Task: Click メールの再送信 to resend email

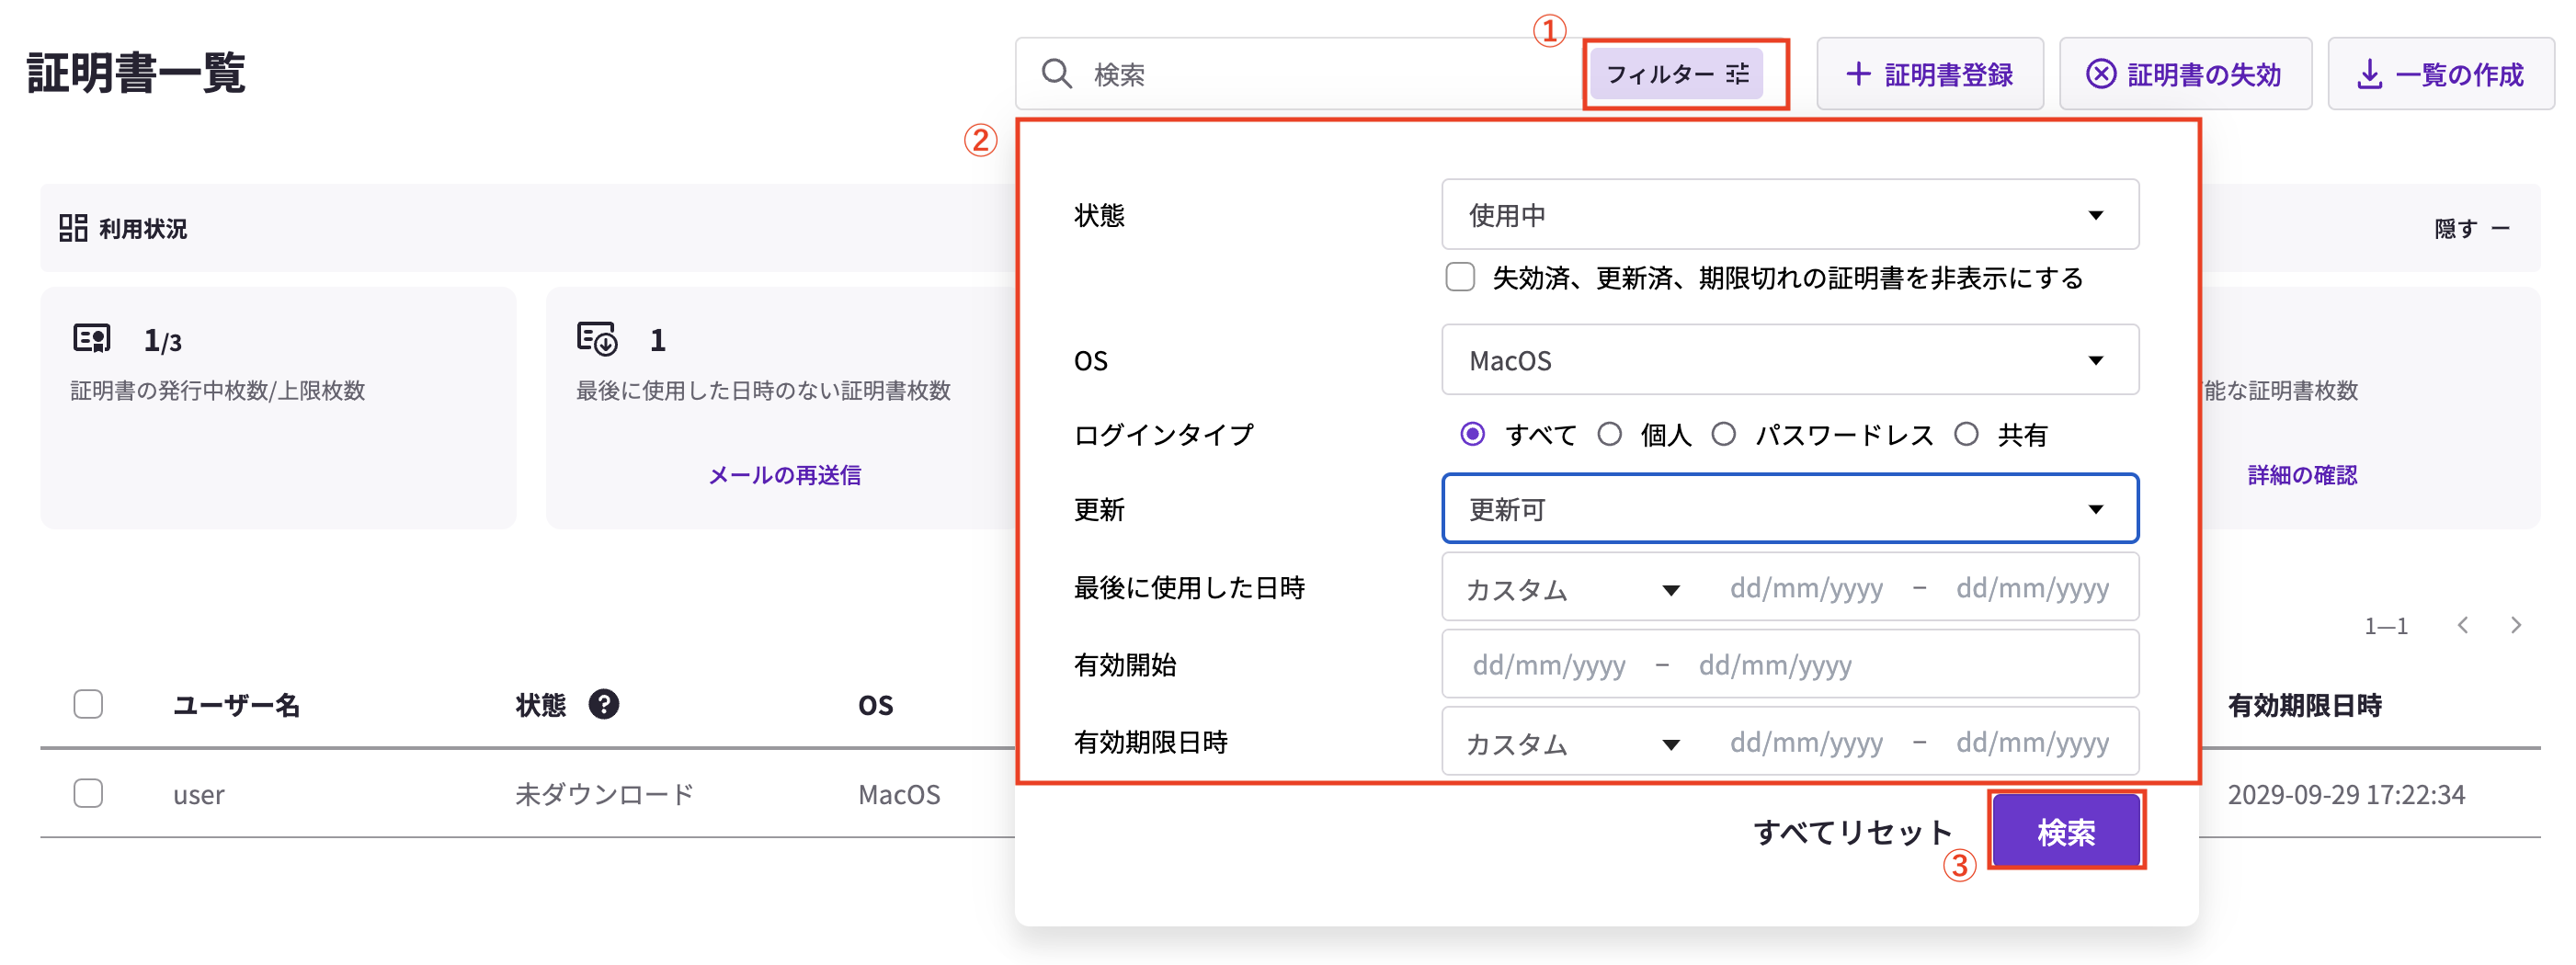Action: [786, 475]
